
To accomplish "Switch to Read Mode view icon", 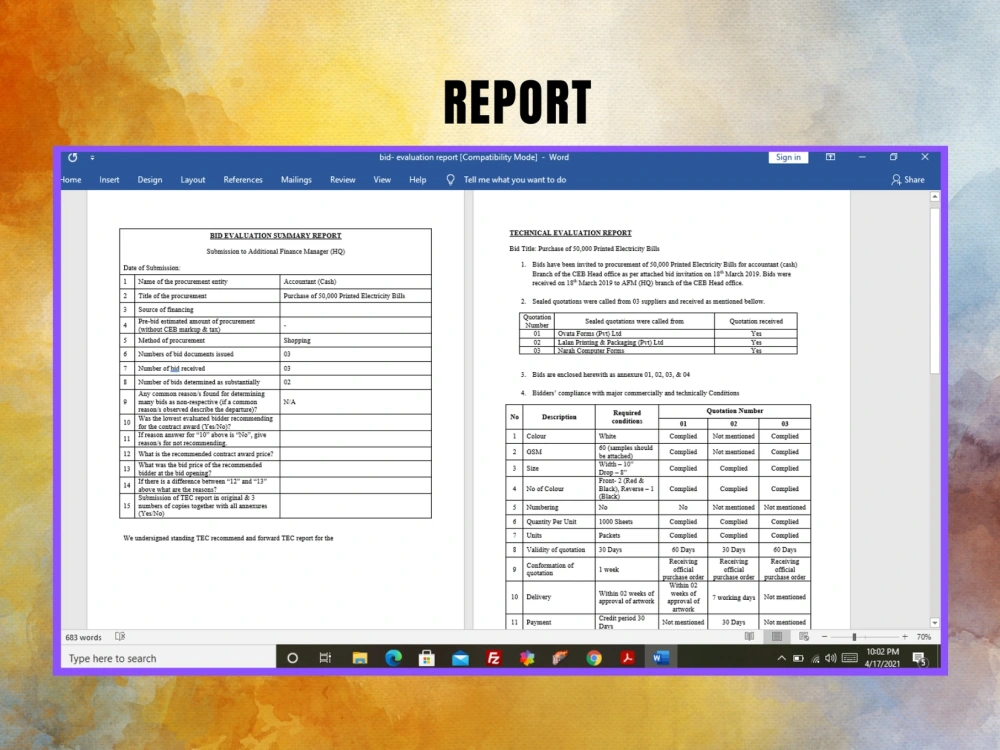I will click(749, 636).
